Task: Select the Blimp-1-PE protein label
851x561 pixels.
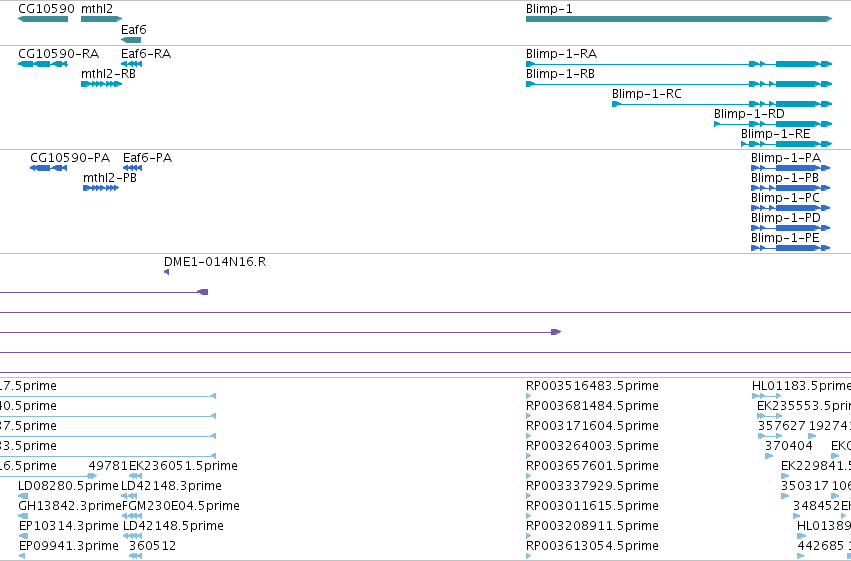Action: (x=785, y=238)
